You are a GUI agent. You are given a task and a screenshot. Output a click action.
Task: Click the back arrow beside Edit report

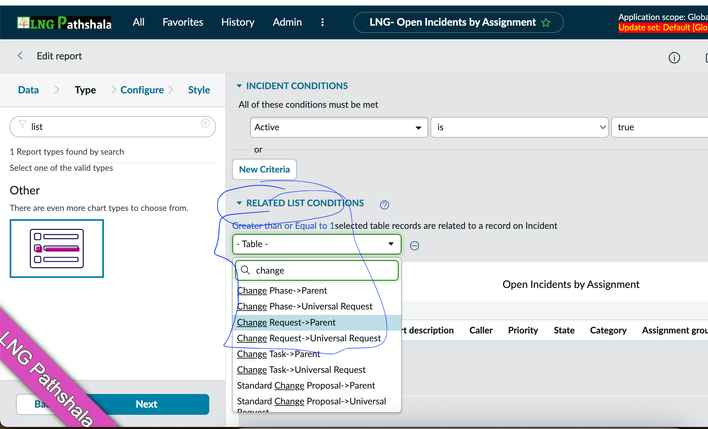point(20,56)
